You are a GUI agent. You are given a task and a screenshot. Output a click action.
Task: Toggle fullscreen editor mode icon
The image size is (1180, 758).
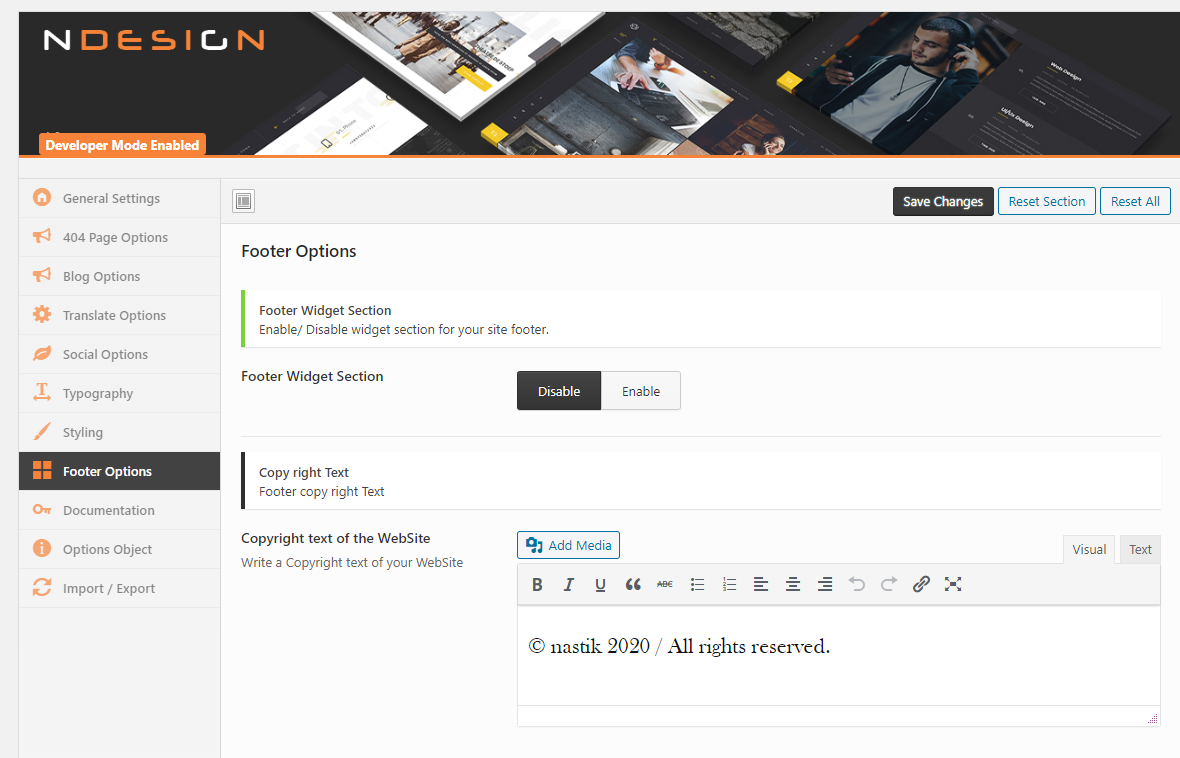953,585
